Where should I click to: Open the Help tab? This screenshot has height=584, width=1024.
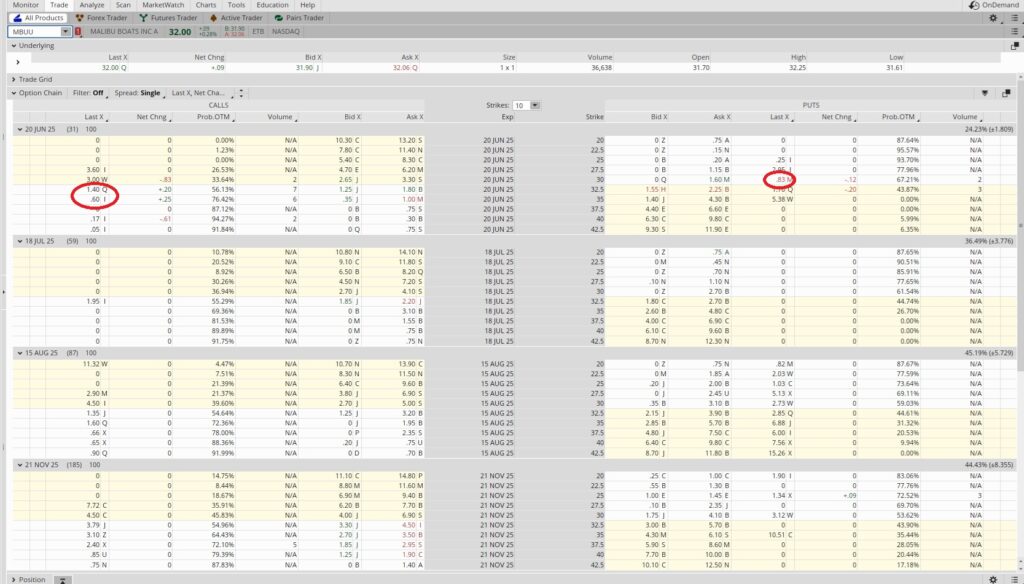pos(308,5)
